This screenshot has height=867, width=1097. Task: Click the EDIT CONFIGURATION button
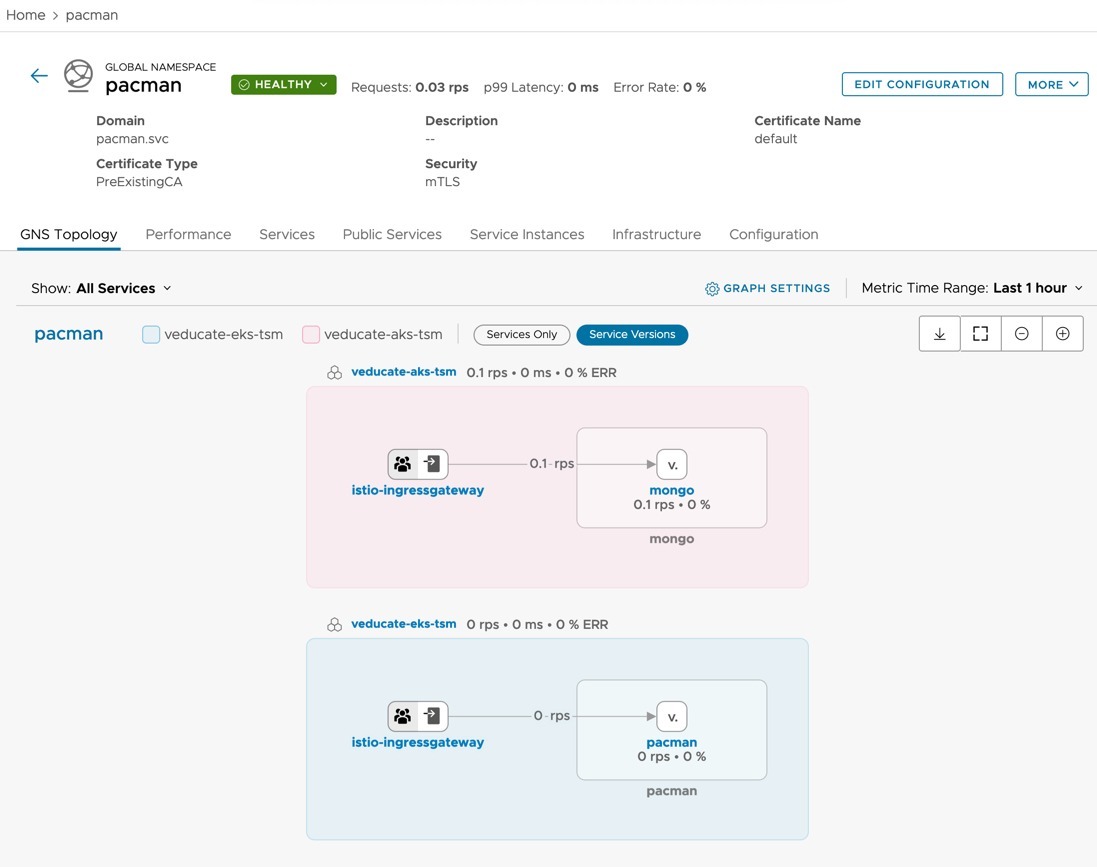tap(922, 84)
